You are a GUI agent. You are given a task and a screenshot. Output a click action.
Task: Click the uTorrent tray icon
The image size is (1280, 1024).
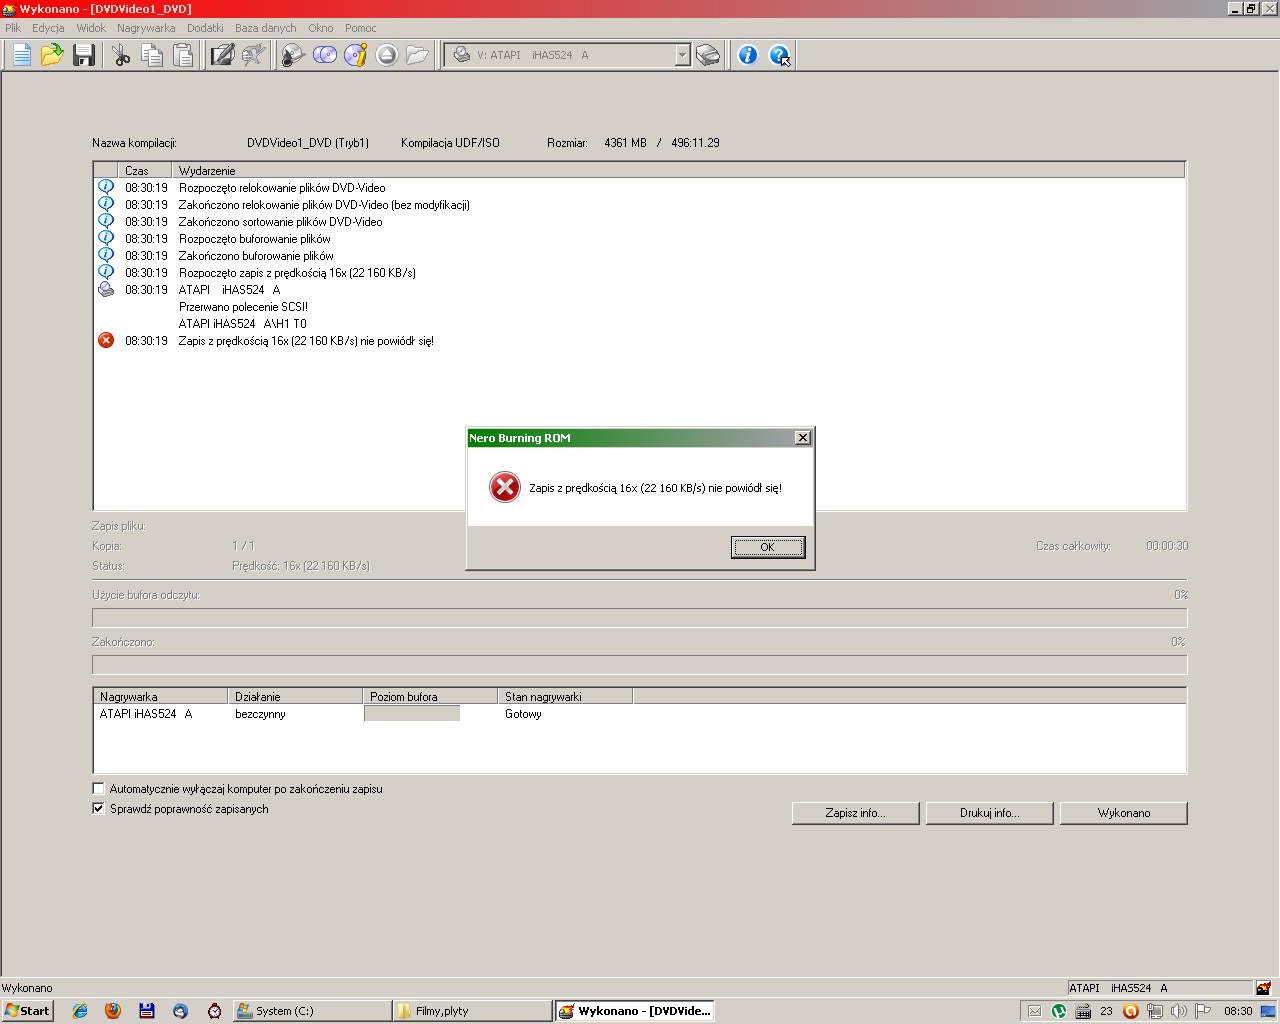click(1059, 1011)
